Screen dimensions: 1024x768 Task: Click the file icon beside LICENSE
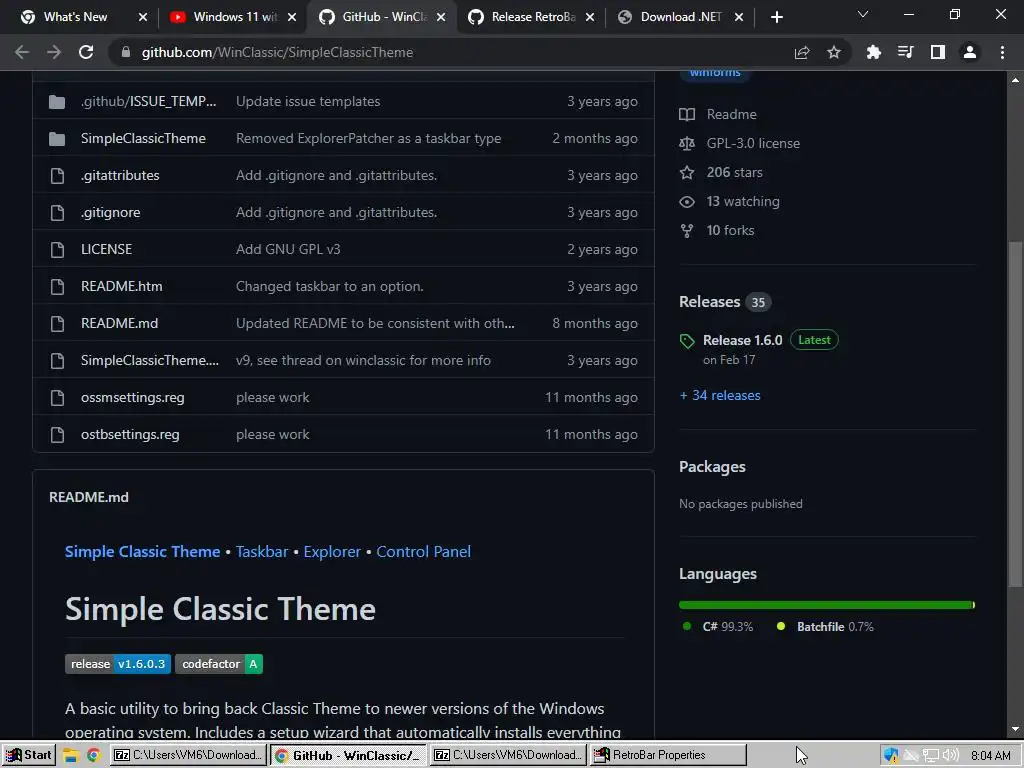[57, 249]
